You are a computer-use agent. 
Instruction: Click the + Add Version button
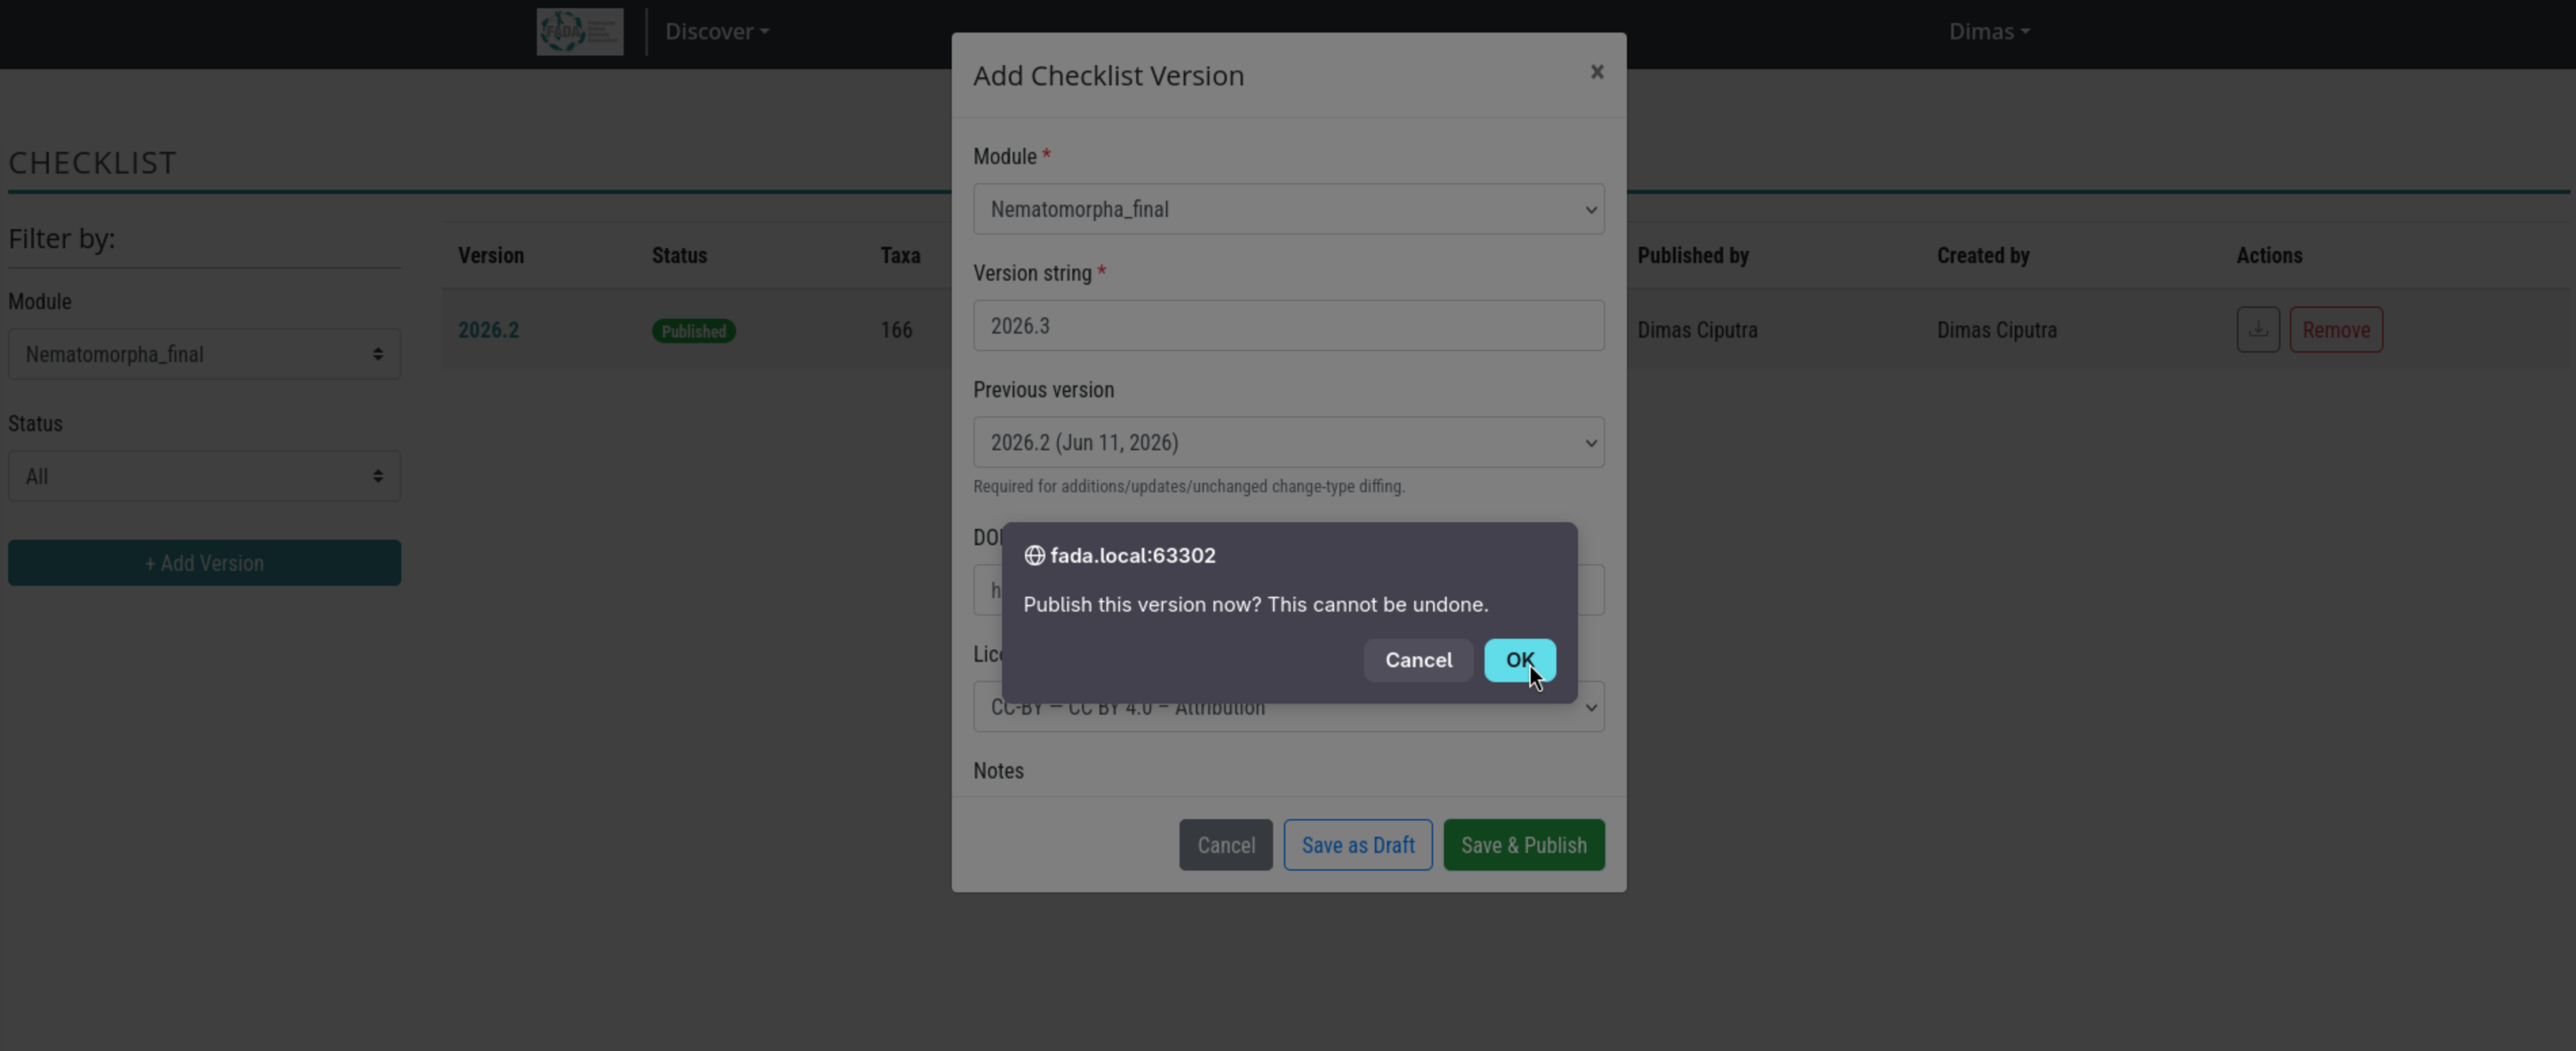coord(204,563)
